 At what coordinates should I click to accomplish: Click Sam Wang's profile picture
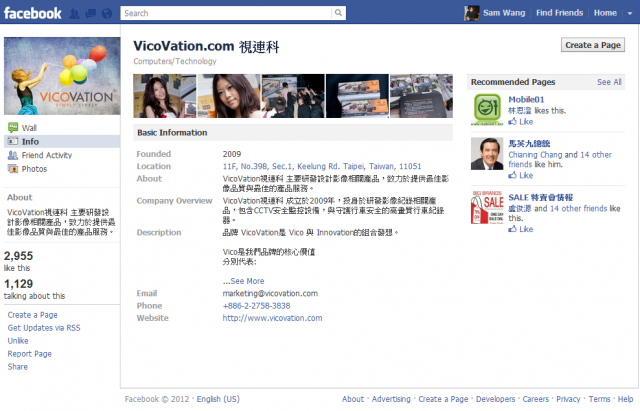pos(472,13)
